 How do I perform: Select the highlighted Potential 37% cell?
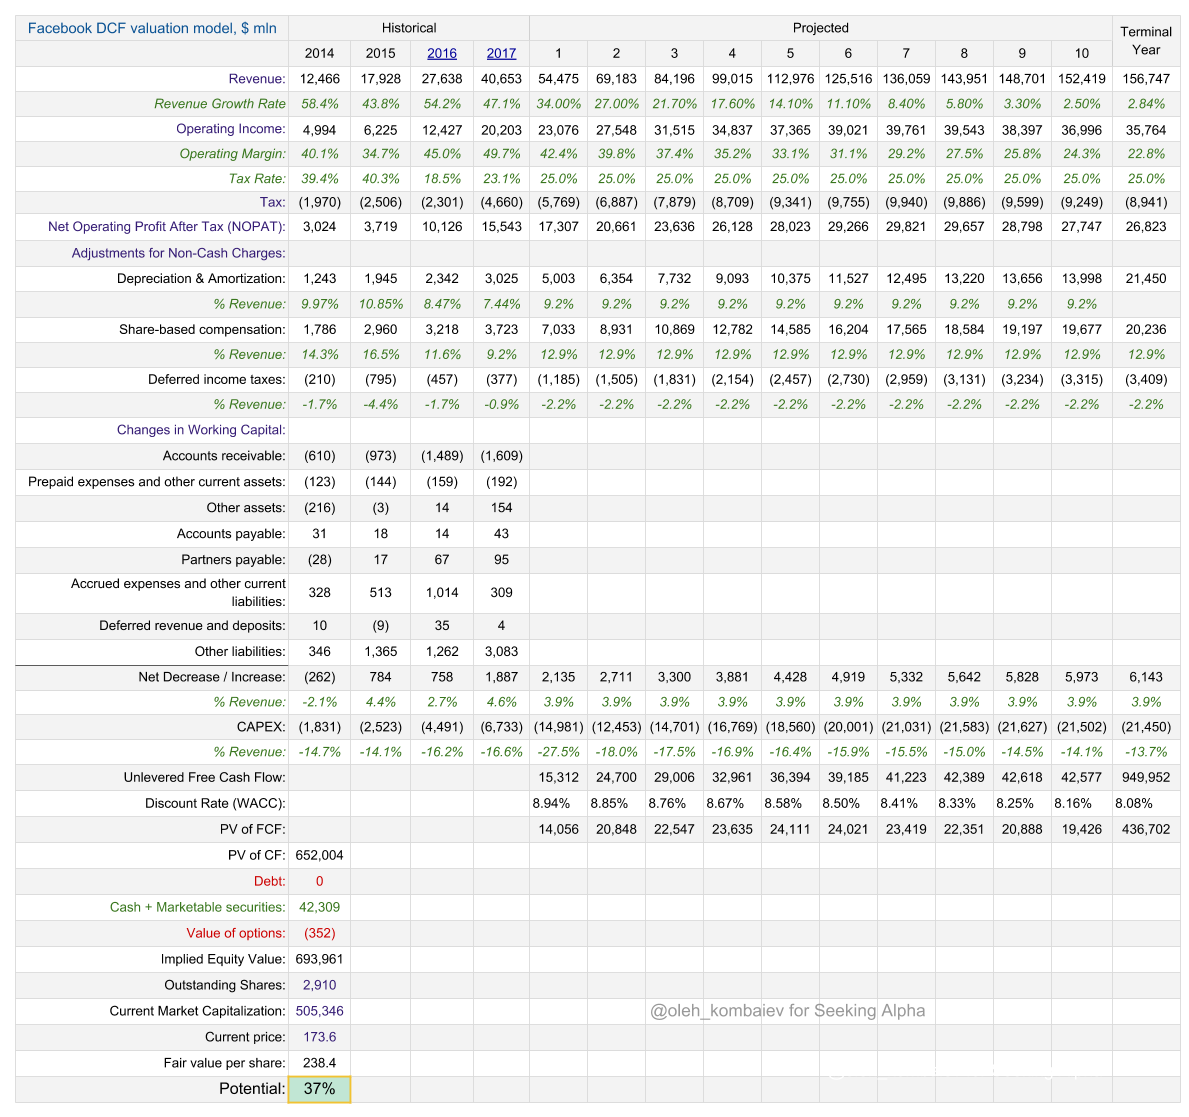(319, 1089)
